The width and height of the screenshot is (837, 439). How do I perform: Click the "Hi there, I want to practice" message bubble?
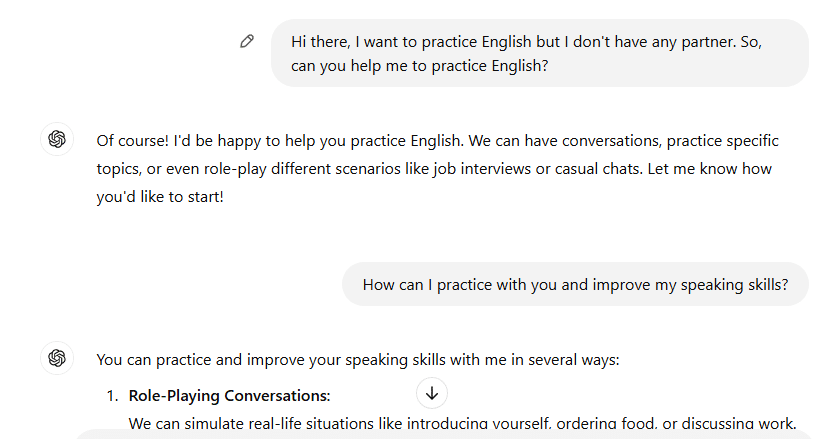click(539, 54)
